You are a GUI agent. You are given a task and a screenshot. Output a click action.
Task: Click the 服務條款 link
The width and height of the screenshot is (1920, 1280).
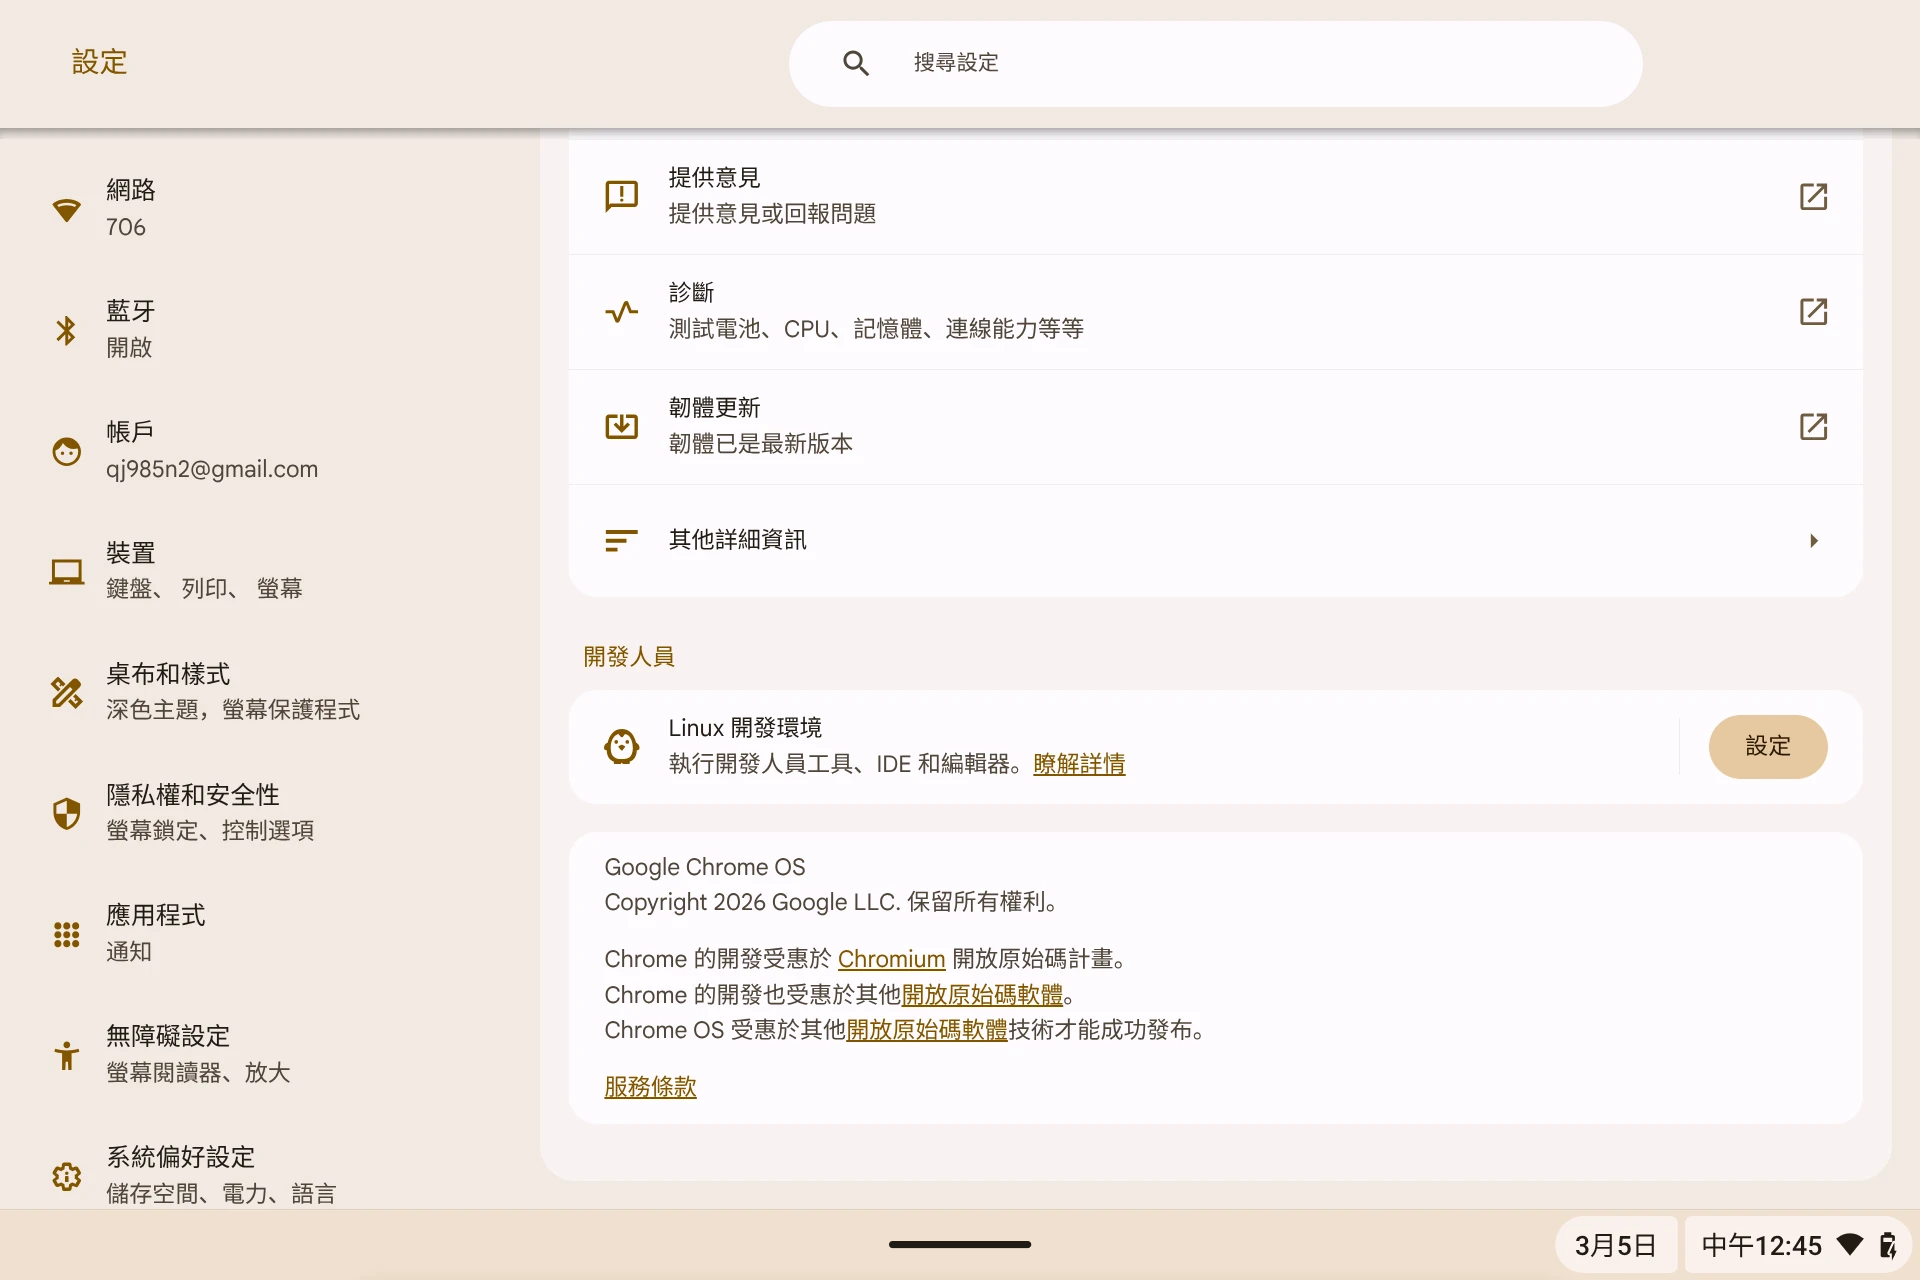click(650, 1087)
